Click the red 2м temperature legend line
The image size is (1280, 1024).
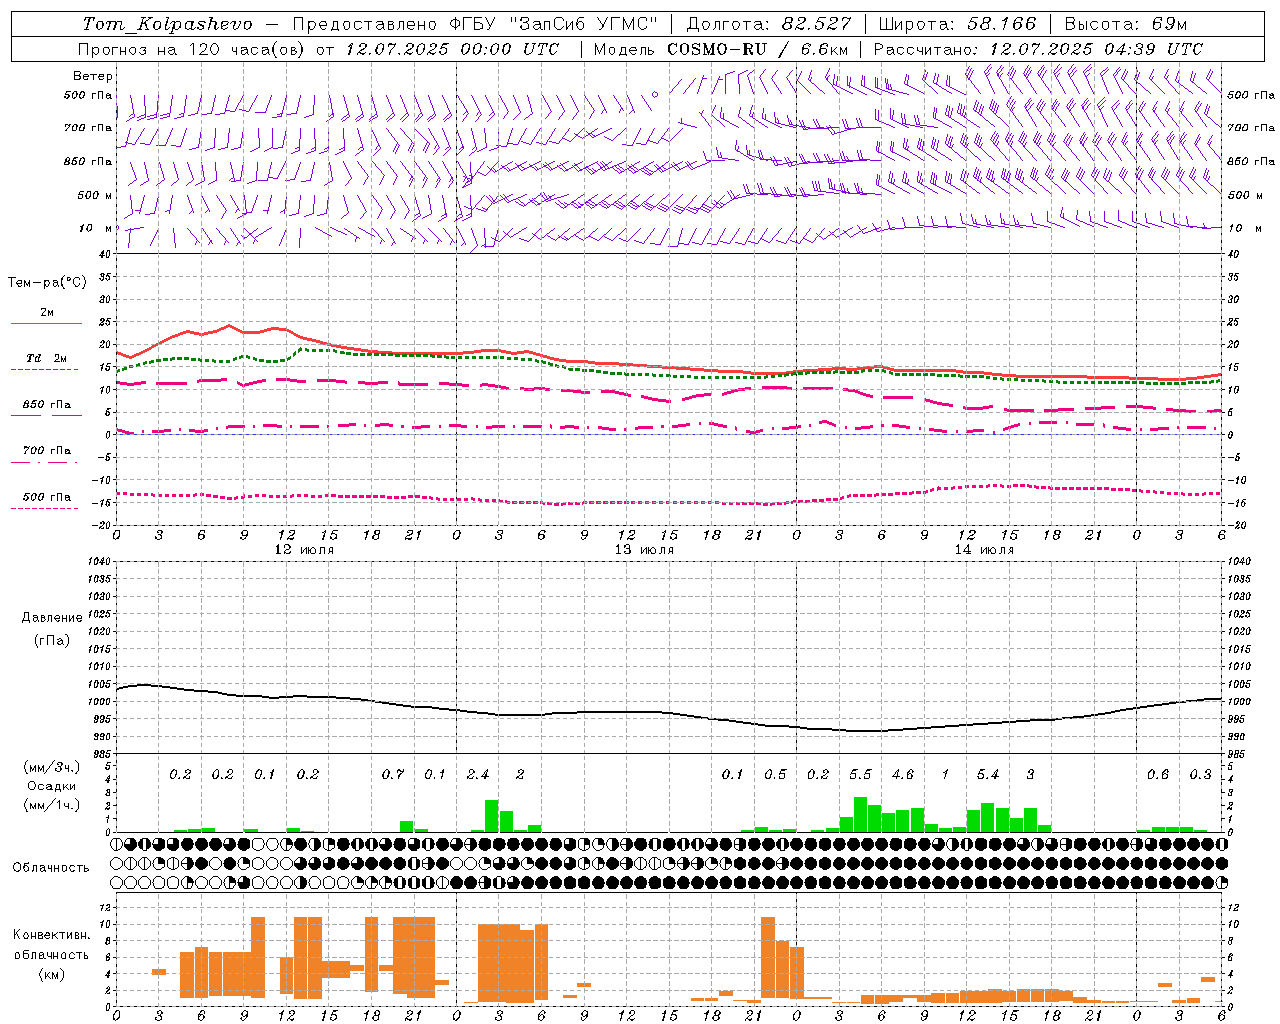[x=46, y=323]
